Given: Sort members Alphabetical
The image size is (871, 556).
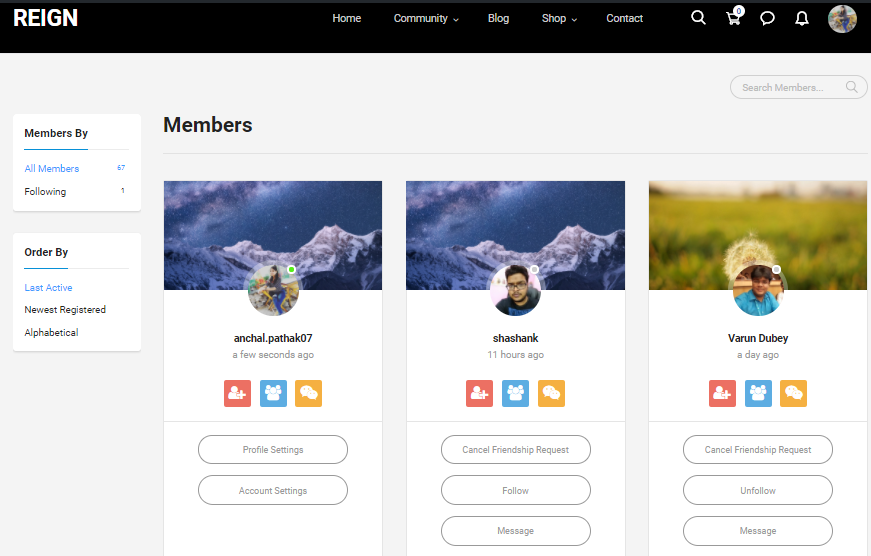Looking at the screenshot, I should click(51, 332).
